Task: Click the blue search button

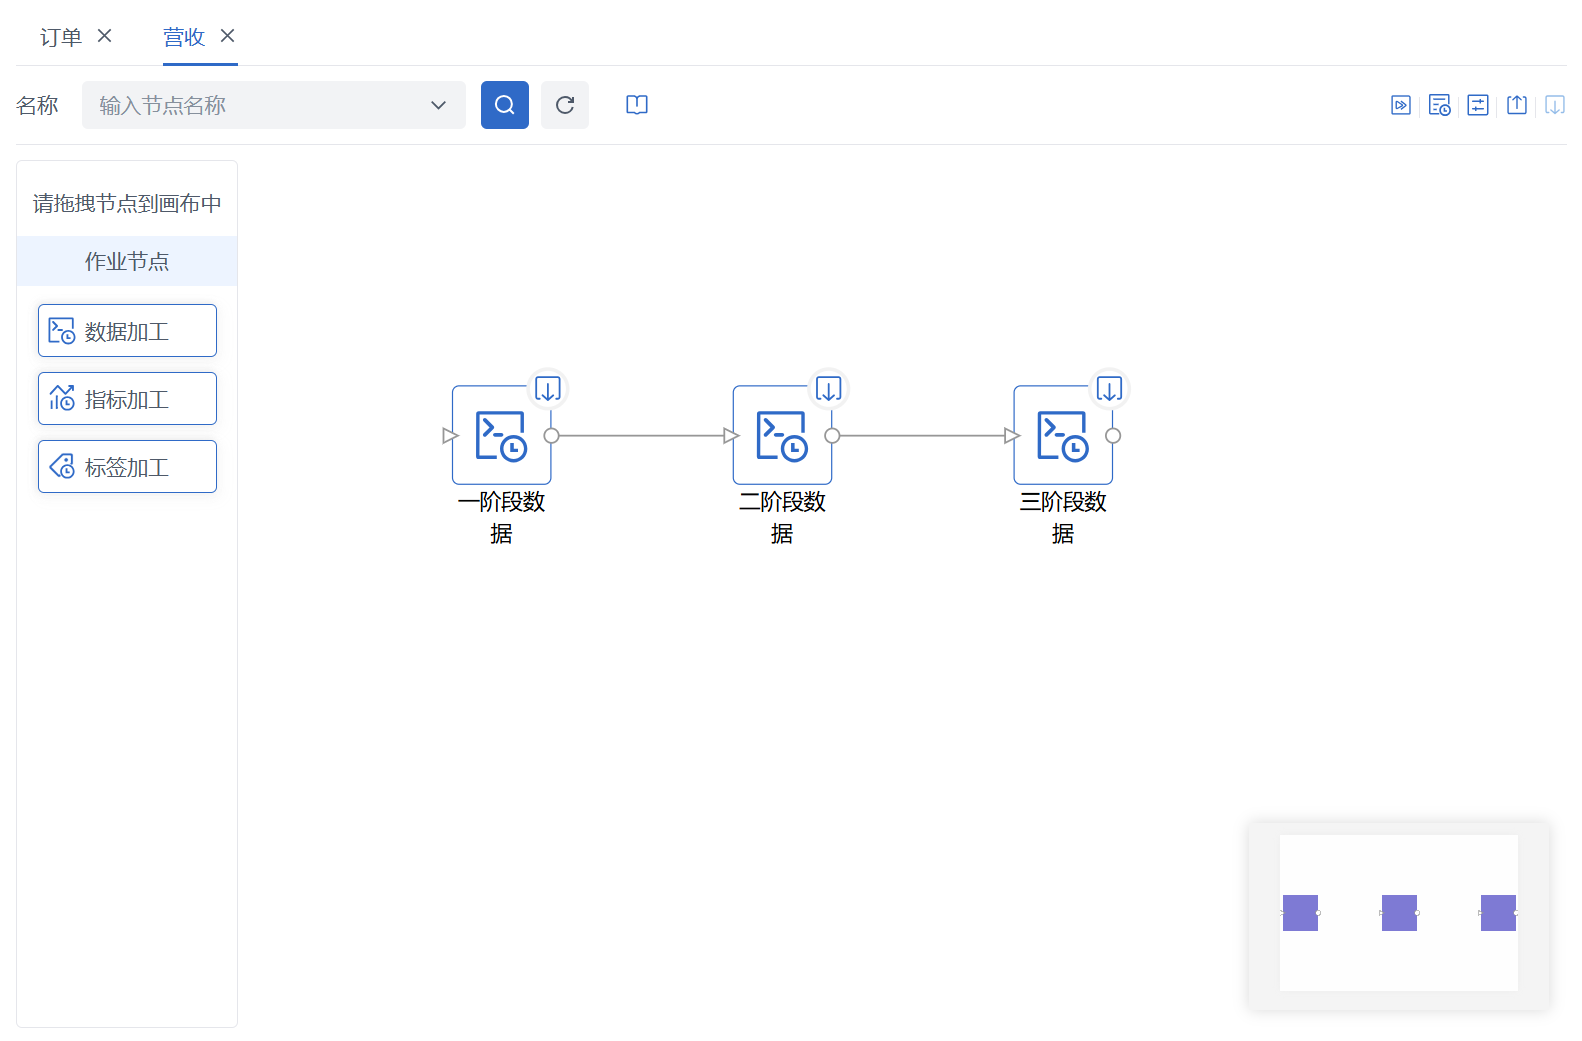Action: tap(504, 105)
